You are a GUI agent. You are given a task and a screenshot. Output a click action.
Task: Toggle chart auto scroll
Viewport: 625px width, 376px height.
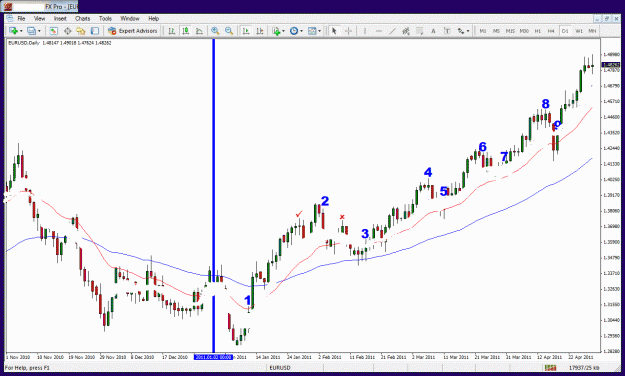coord(246,31)
